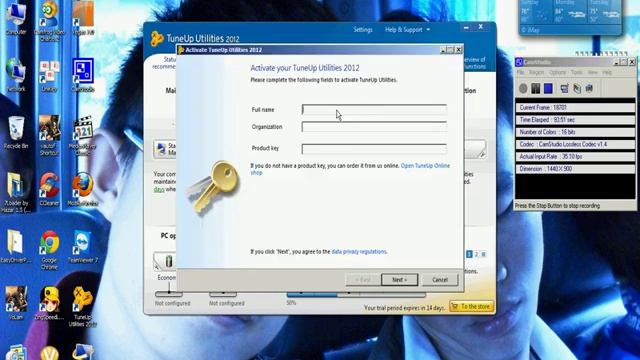Select the VoLam desktop shortcut

16,303
